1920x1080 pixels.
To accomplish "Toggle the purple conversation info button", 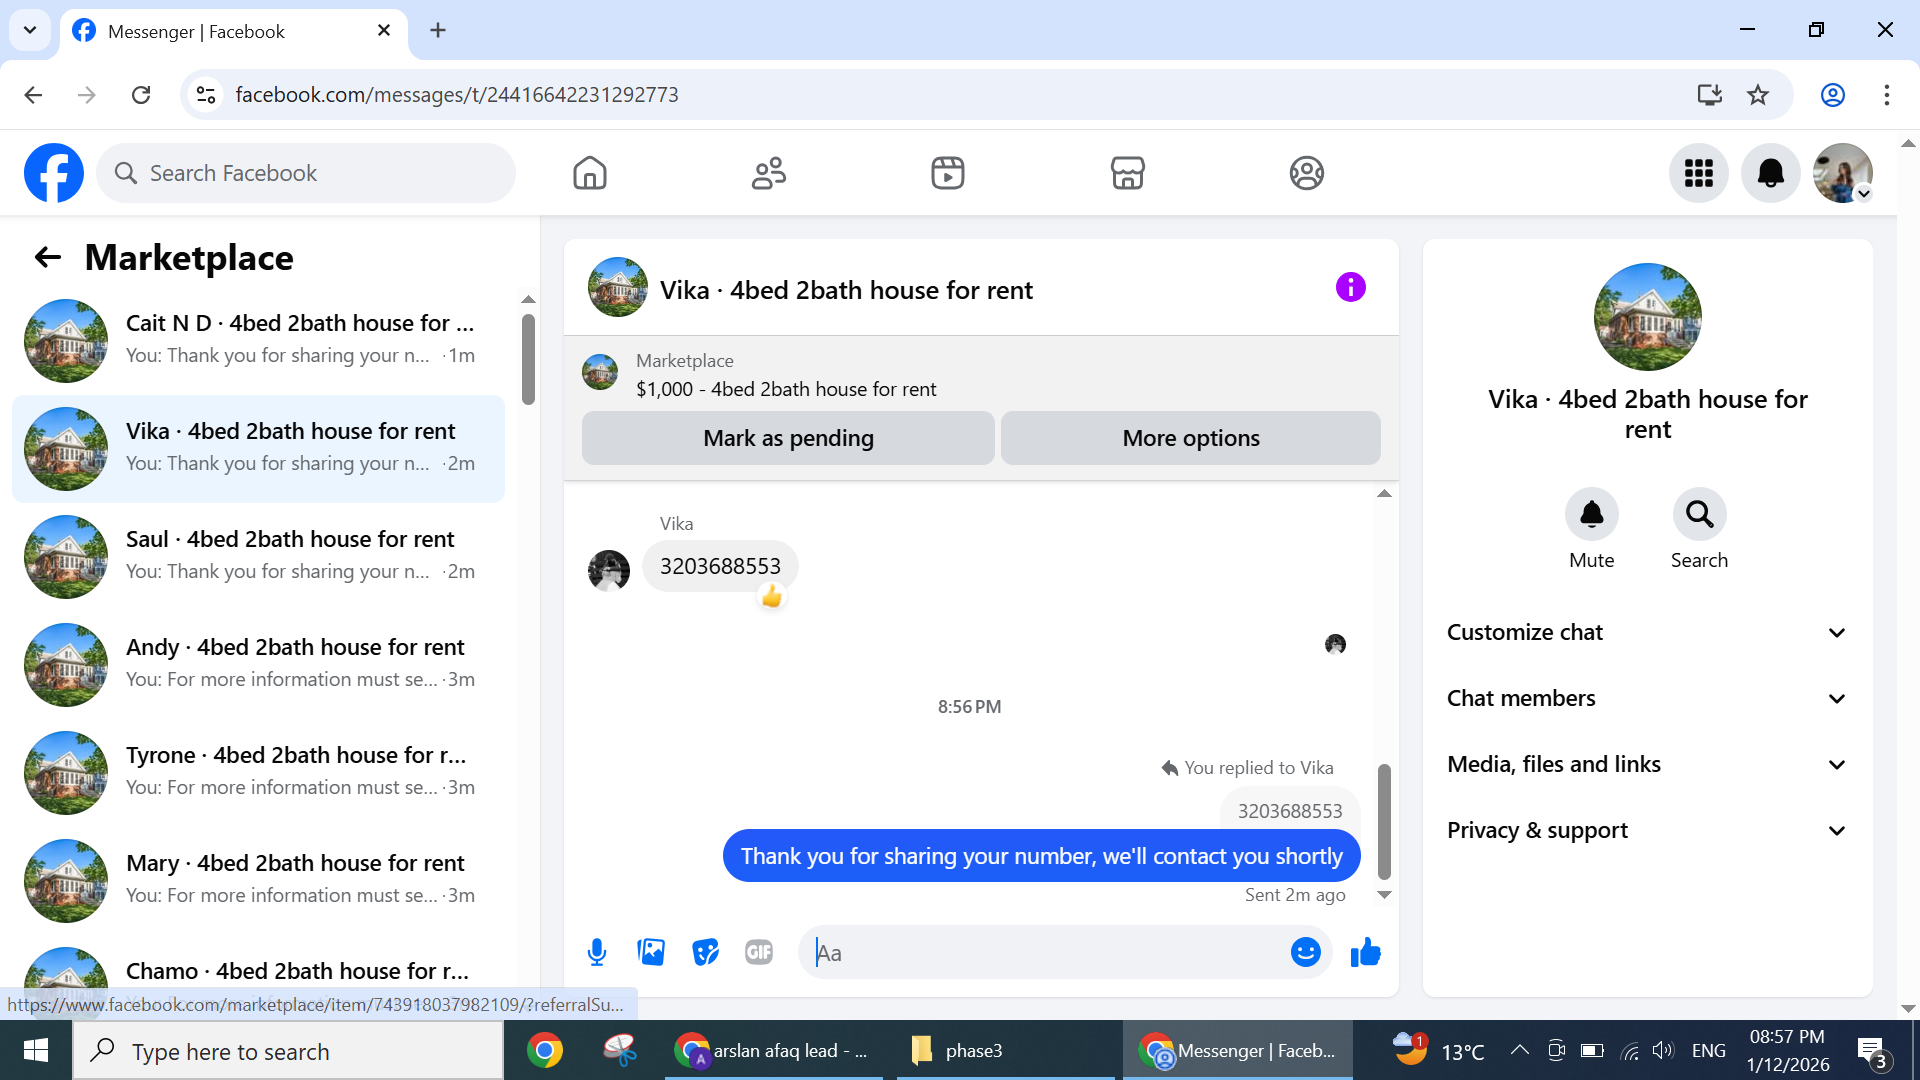I will coord(1350,288).
